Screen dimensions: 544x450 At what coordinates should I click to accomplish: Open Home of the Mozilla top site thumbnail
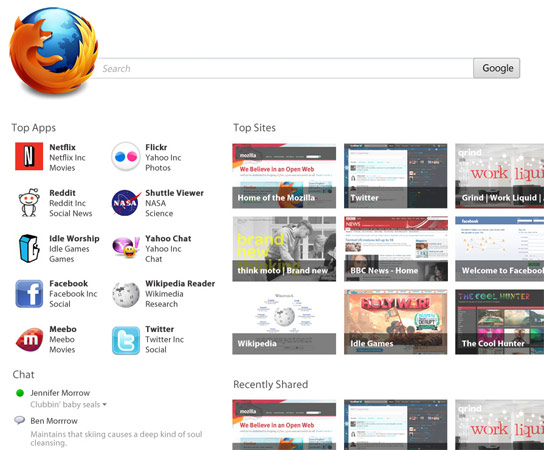pyautogui.click(x=284, y=176)
